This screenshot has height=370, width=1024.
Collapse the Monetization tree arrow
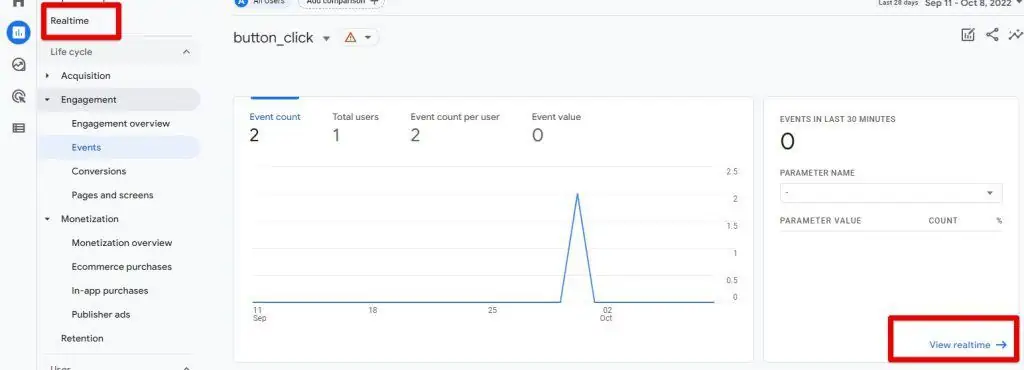point(47,219)
